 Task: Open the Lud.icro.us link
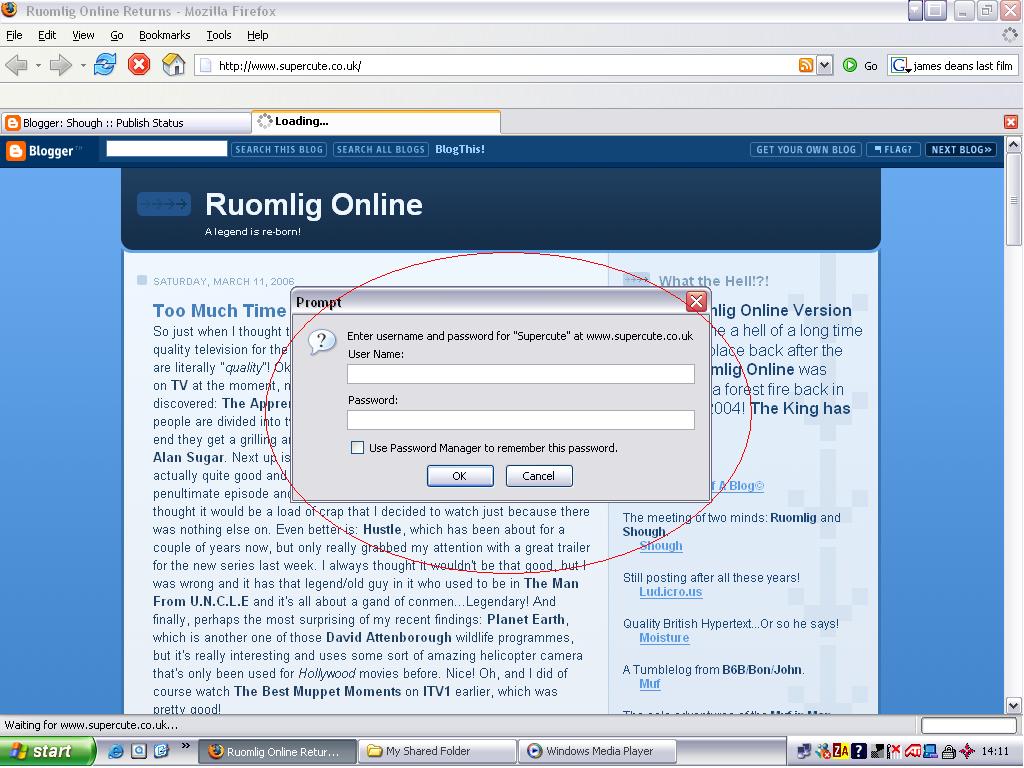[671, 592]
